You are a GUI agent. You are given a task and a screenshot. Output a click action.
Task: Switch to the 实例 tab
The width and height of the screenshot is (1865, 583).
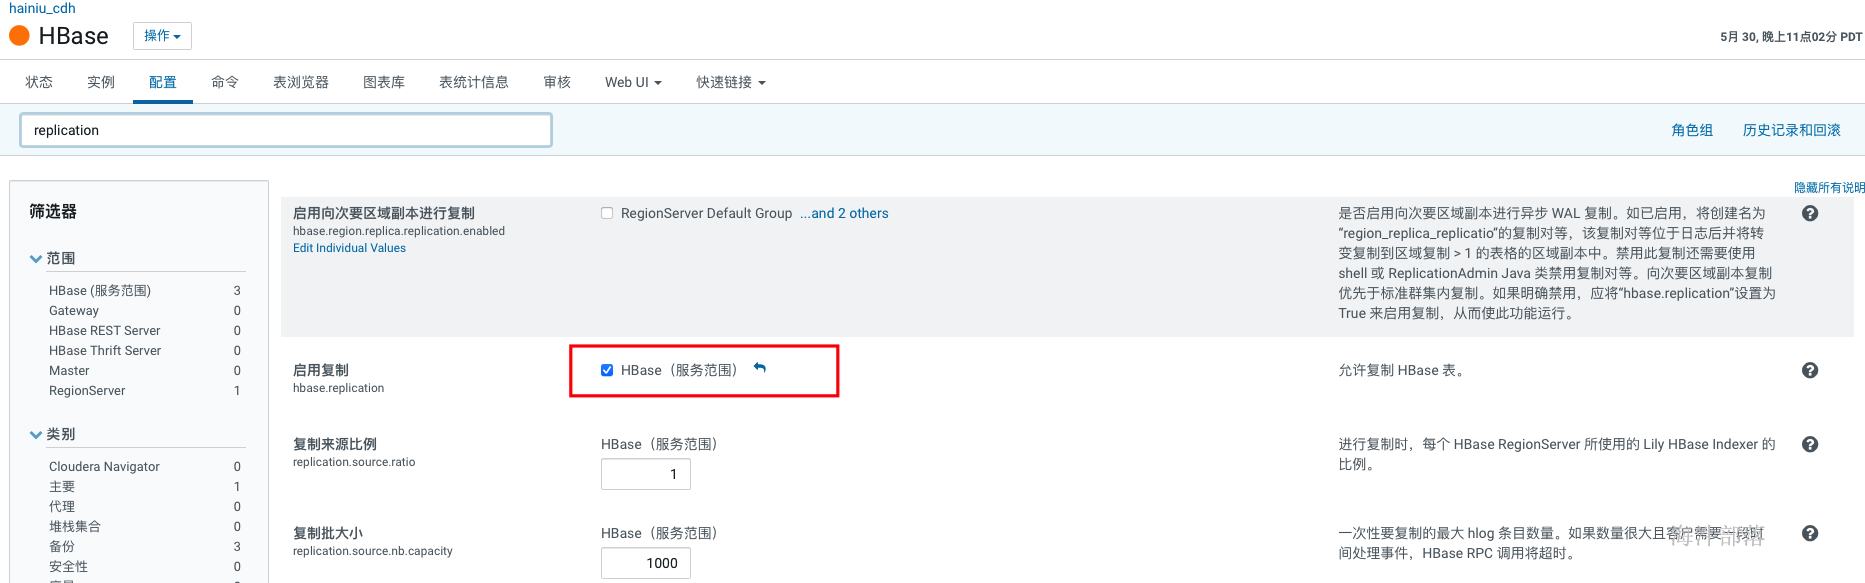click(x=101, y=82)
